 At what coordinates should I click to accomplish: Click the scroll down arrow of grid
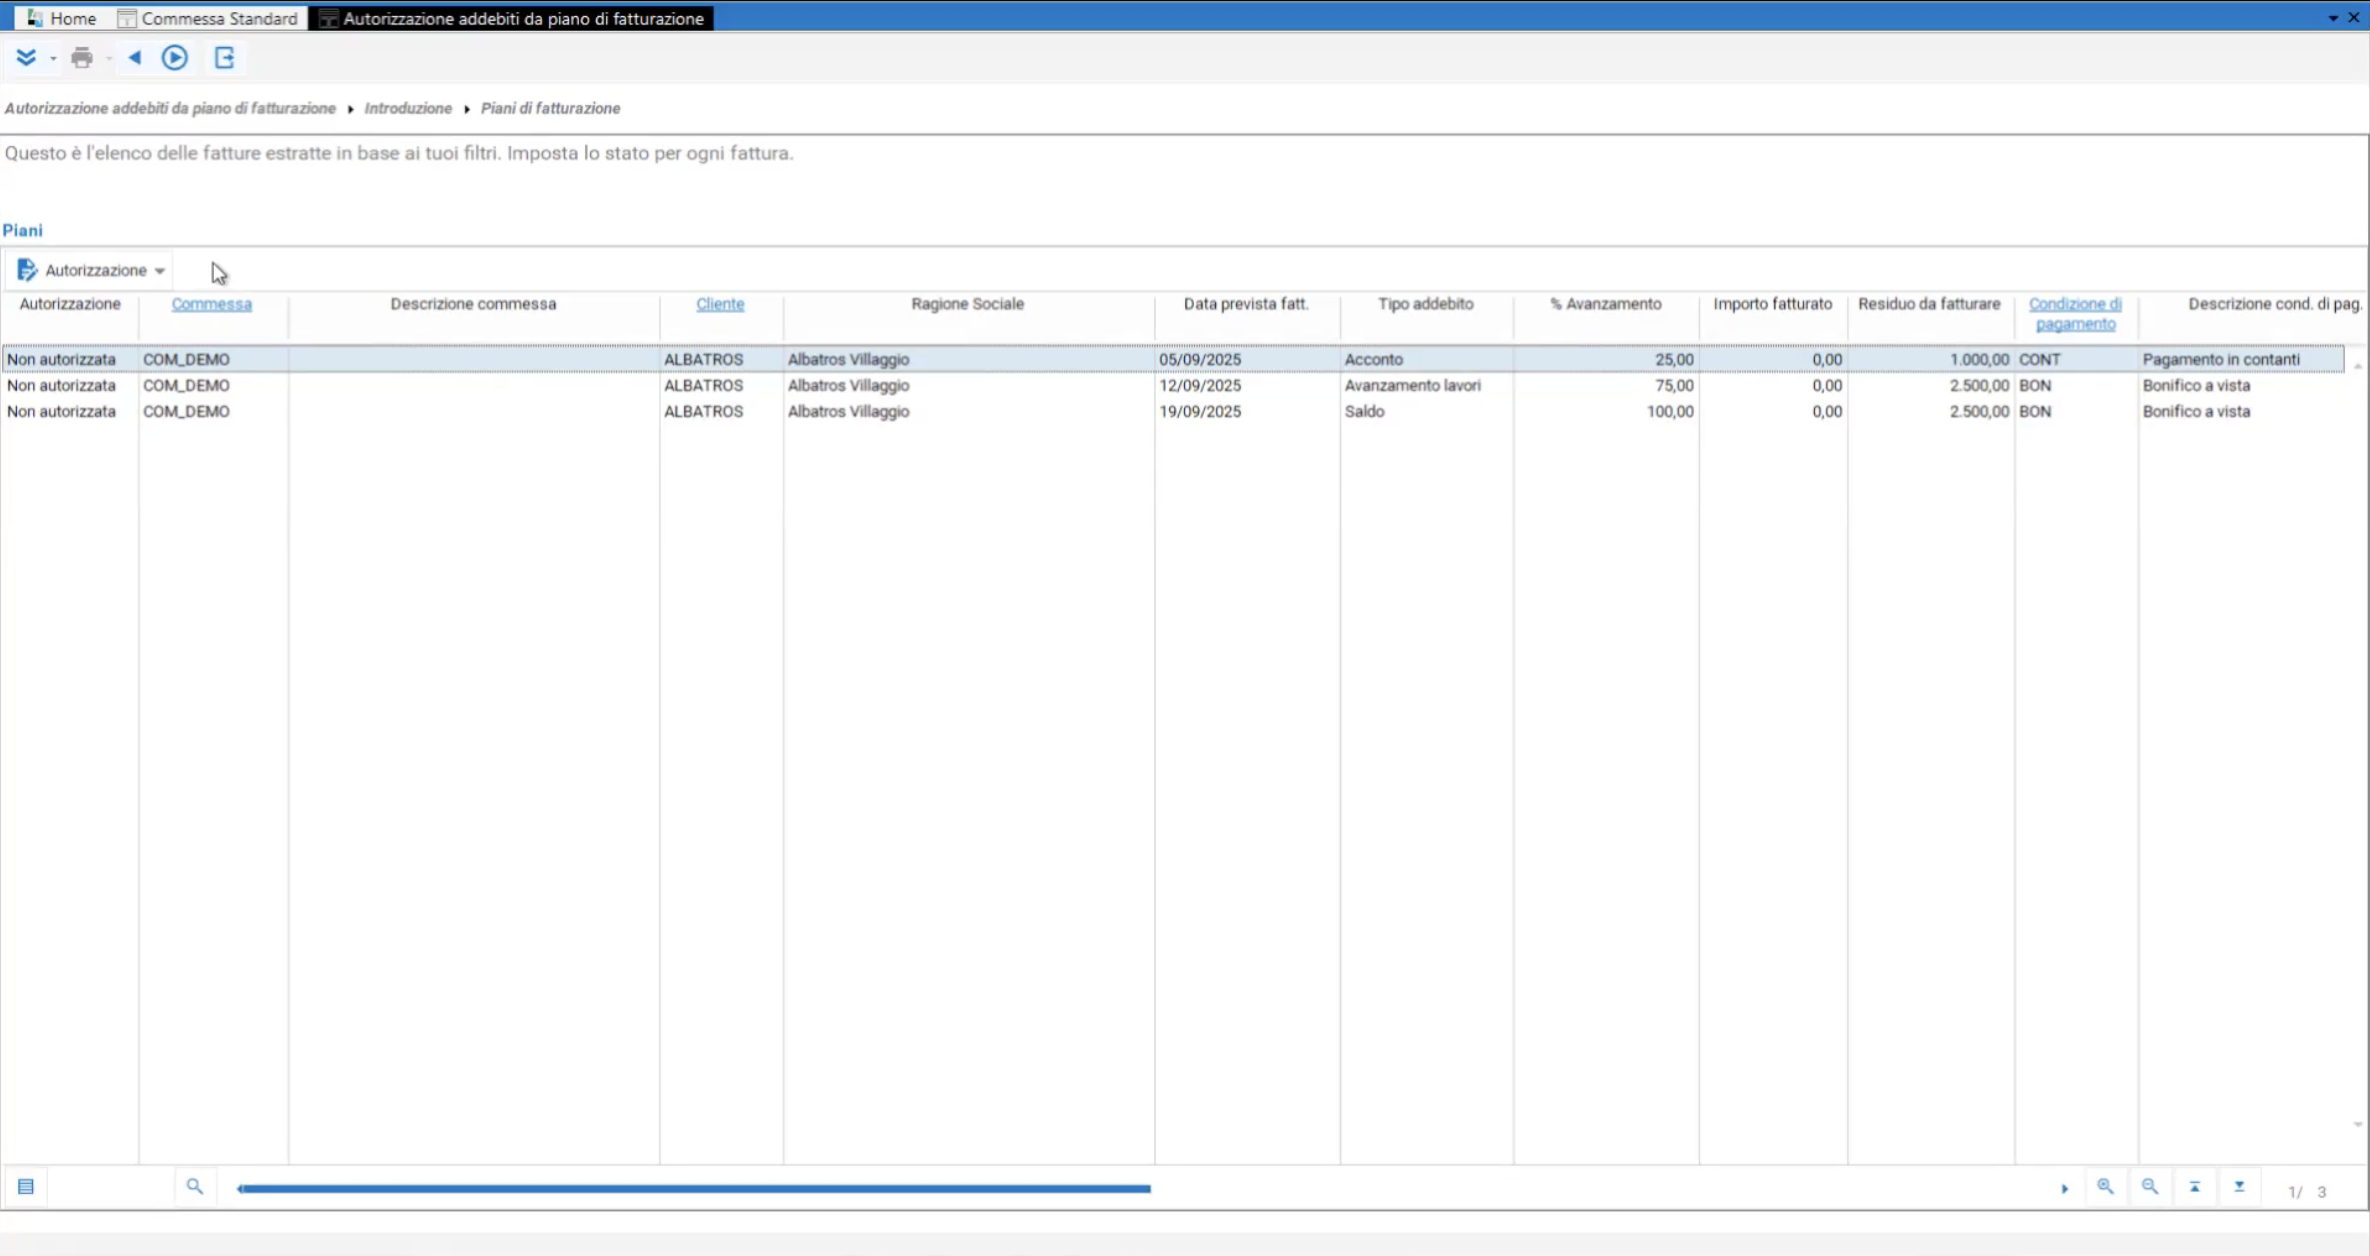point(2358,1125)
